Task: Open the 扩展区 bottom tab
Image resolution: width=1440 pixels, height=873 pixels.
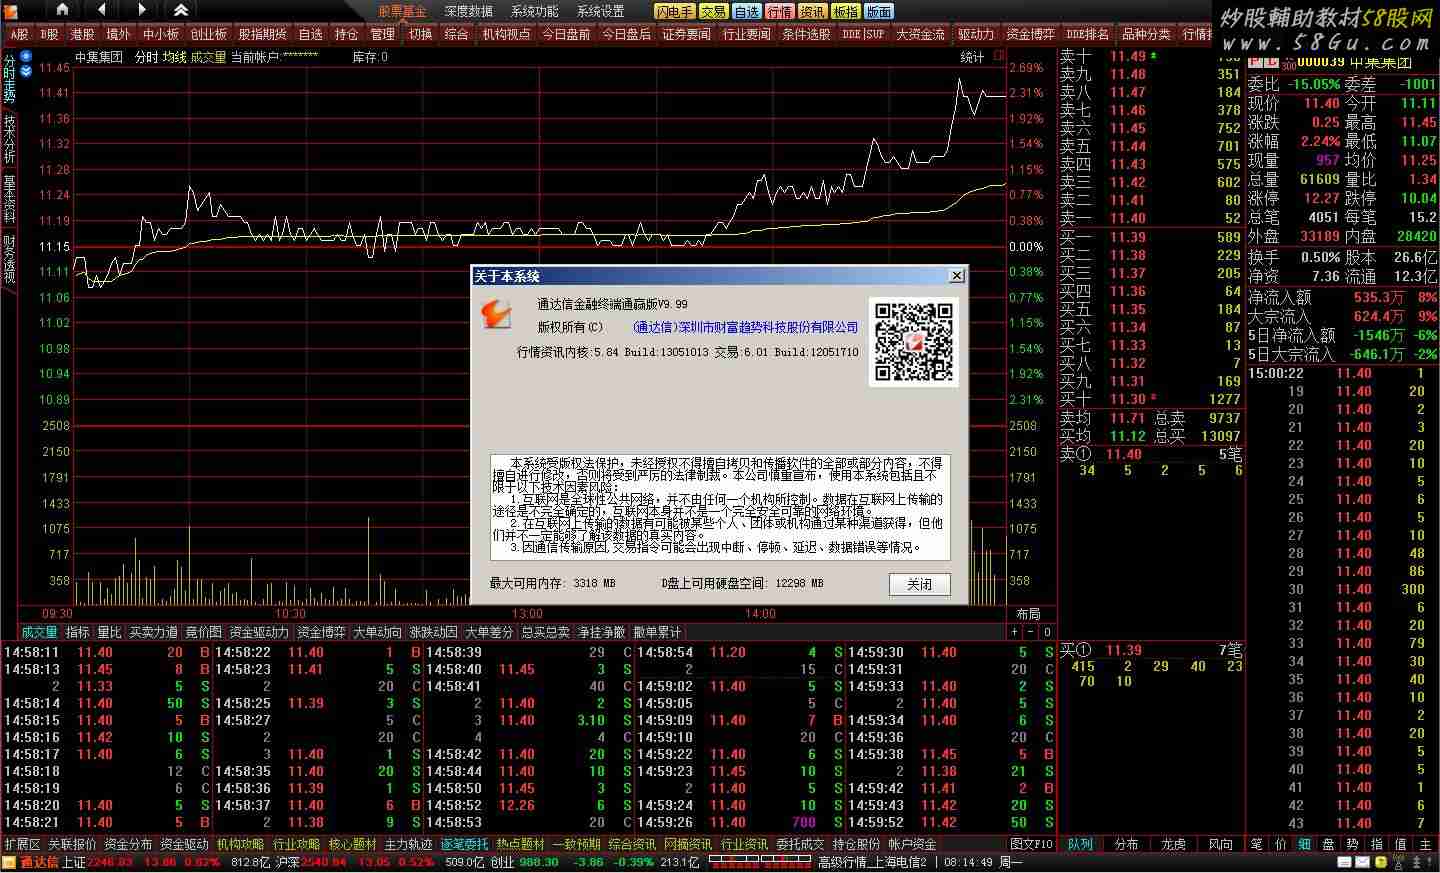Action: [23, 844]
